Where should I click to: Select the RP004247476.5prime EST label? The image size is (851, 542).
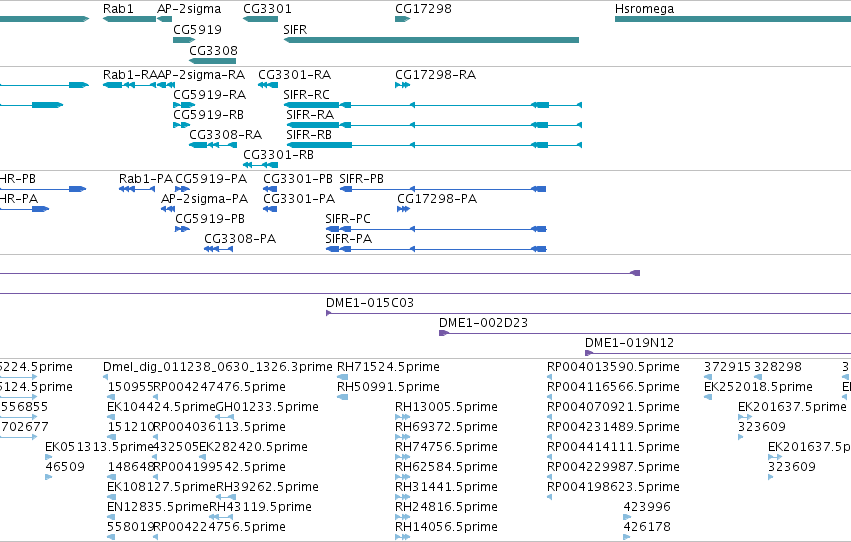(x=219, y=387)
